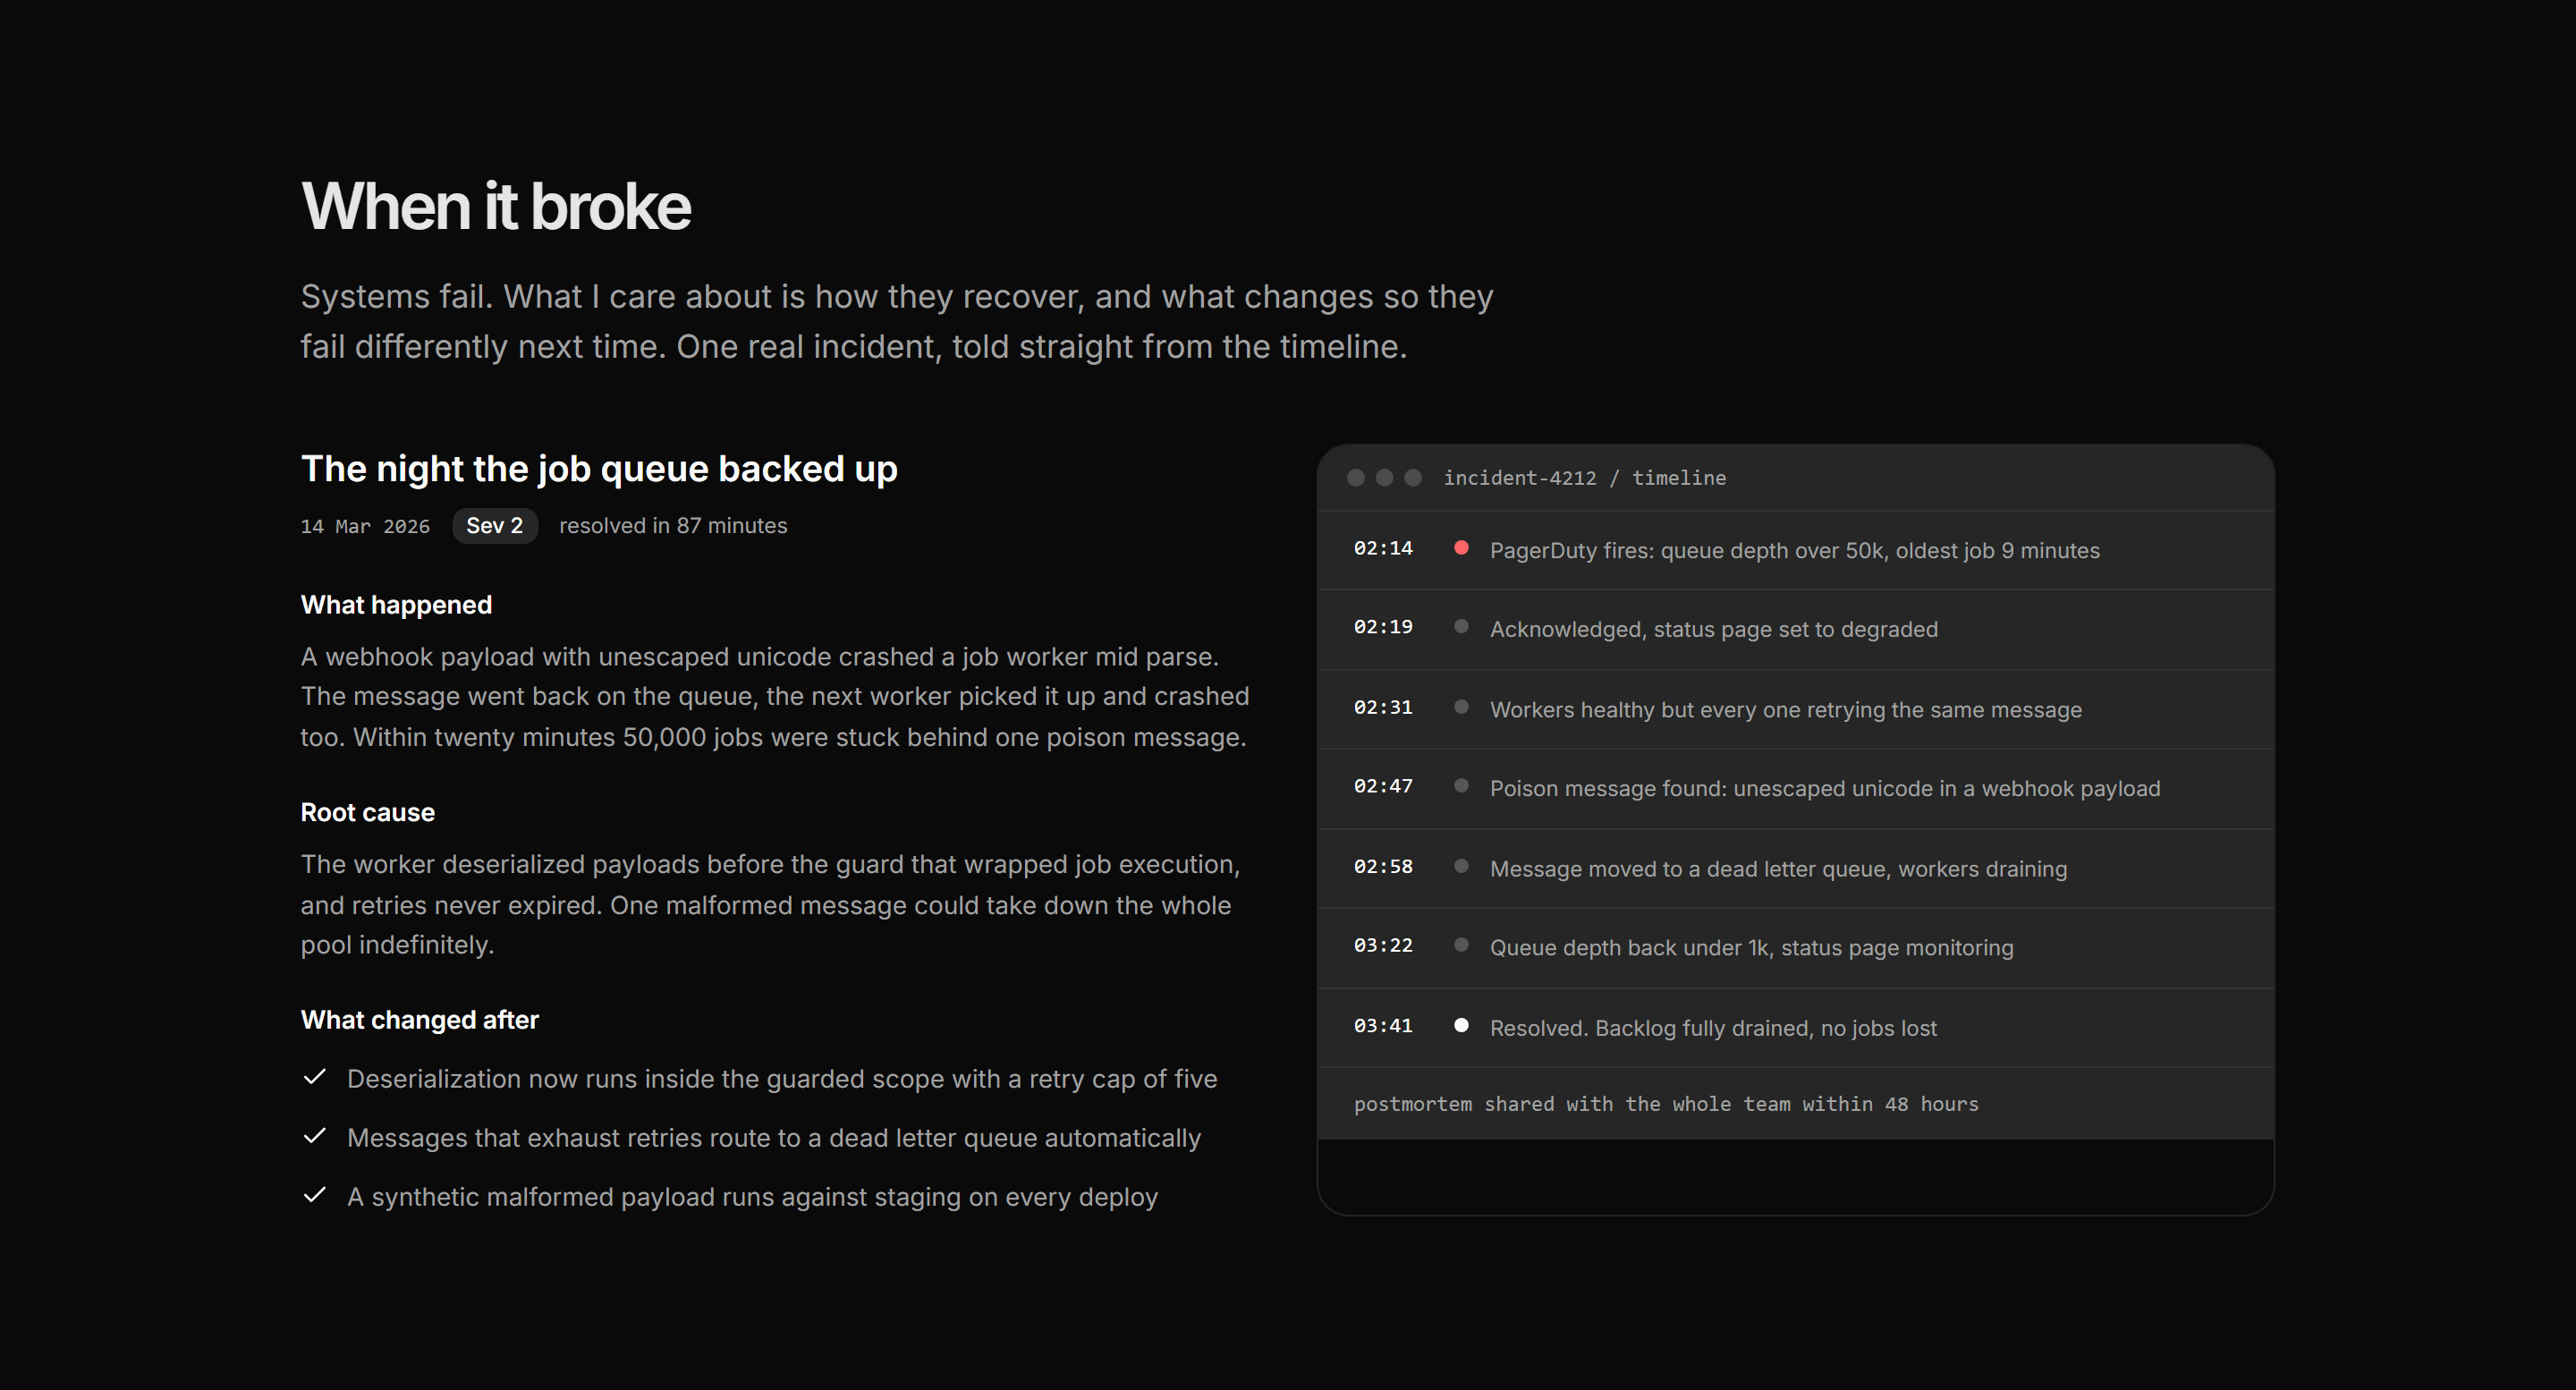Click the webhook payload crashed paragraph
This screenshot has height=1390, width=2576.
pos(775,697)
